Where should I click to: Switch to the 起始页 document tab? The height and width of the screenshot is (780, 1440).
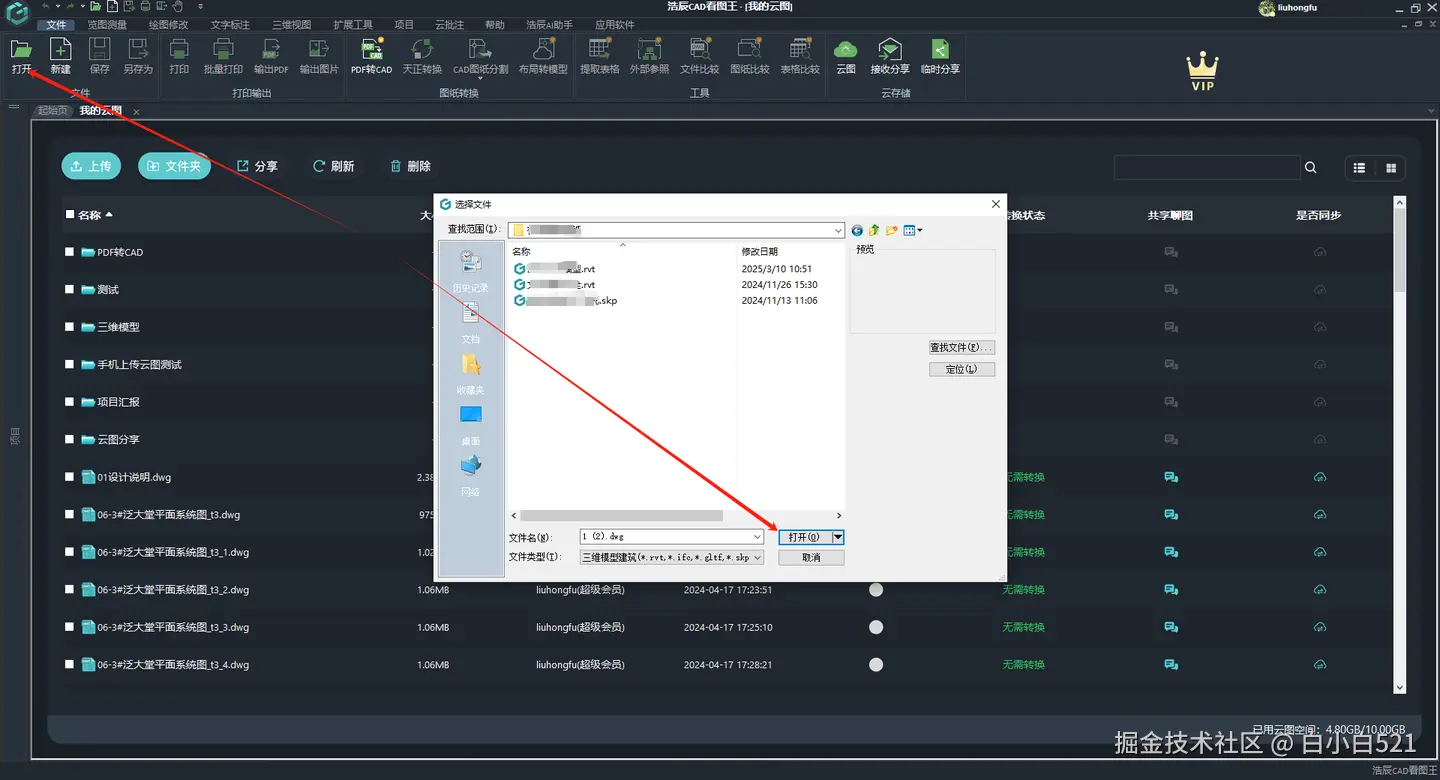click(53, 111)
